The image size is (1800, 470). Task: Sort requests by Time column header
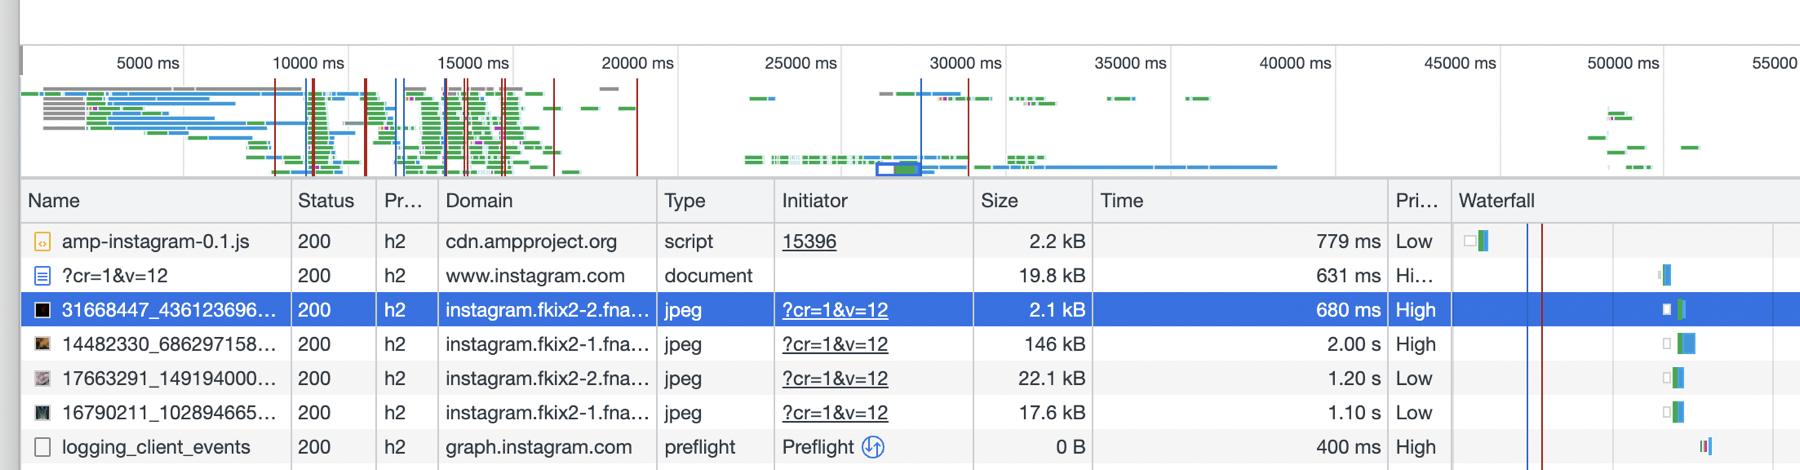click(1121, 201)
